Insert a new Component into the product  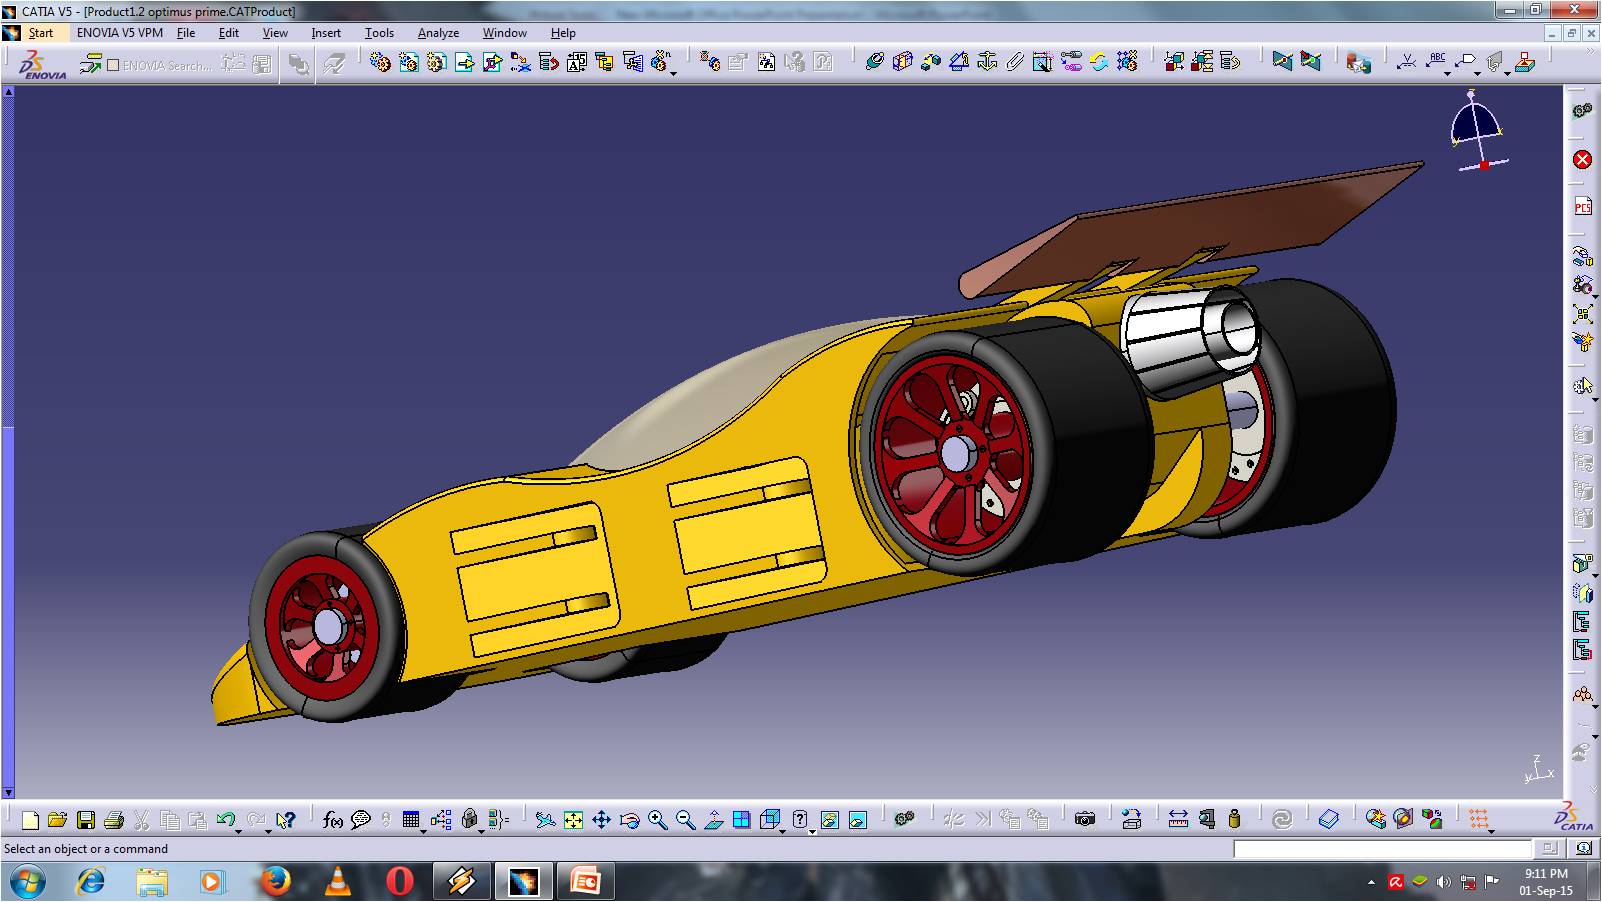pyautogui.click(x=380, y=62)
